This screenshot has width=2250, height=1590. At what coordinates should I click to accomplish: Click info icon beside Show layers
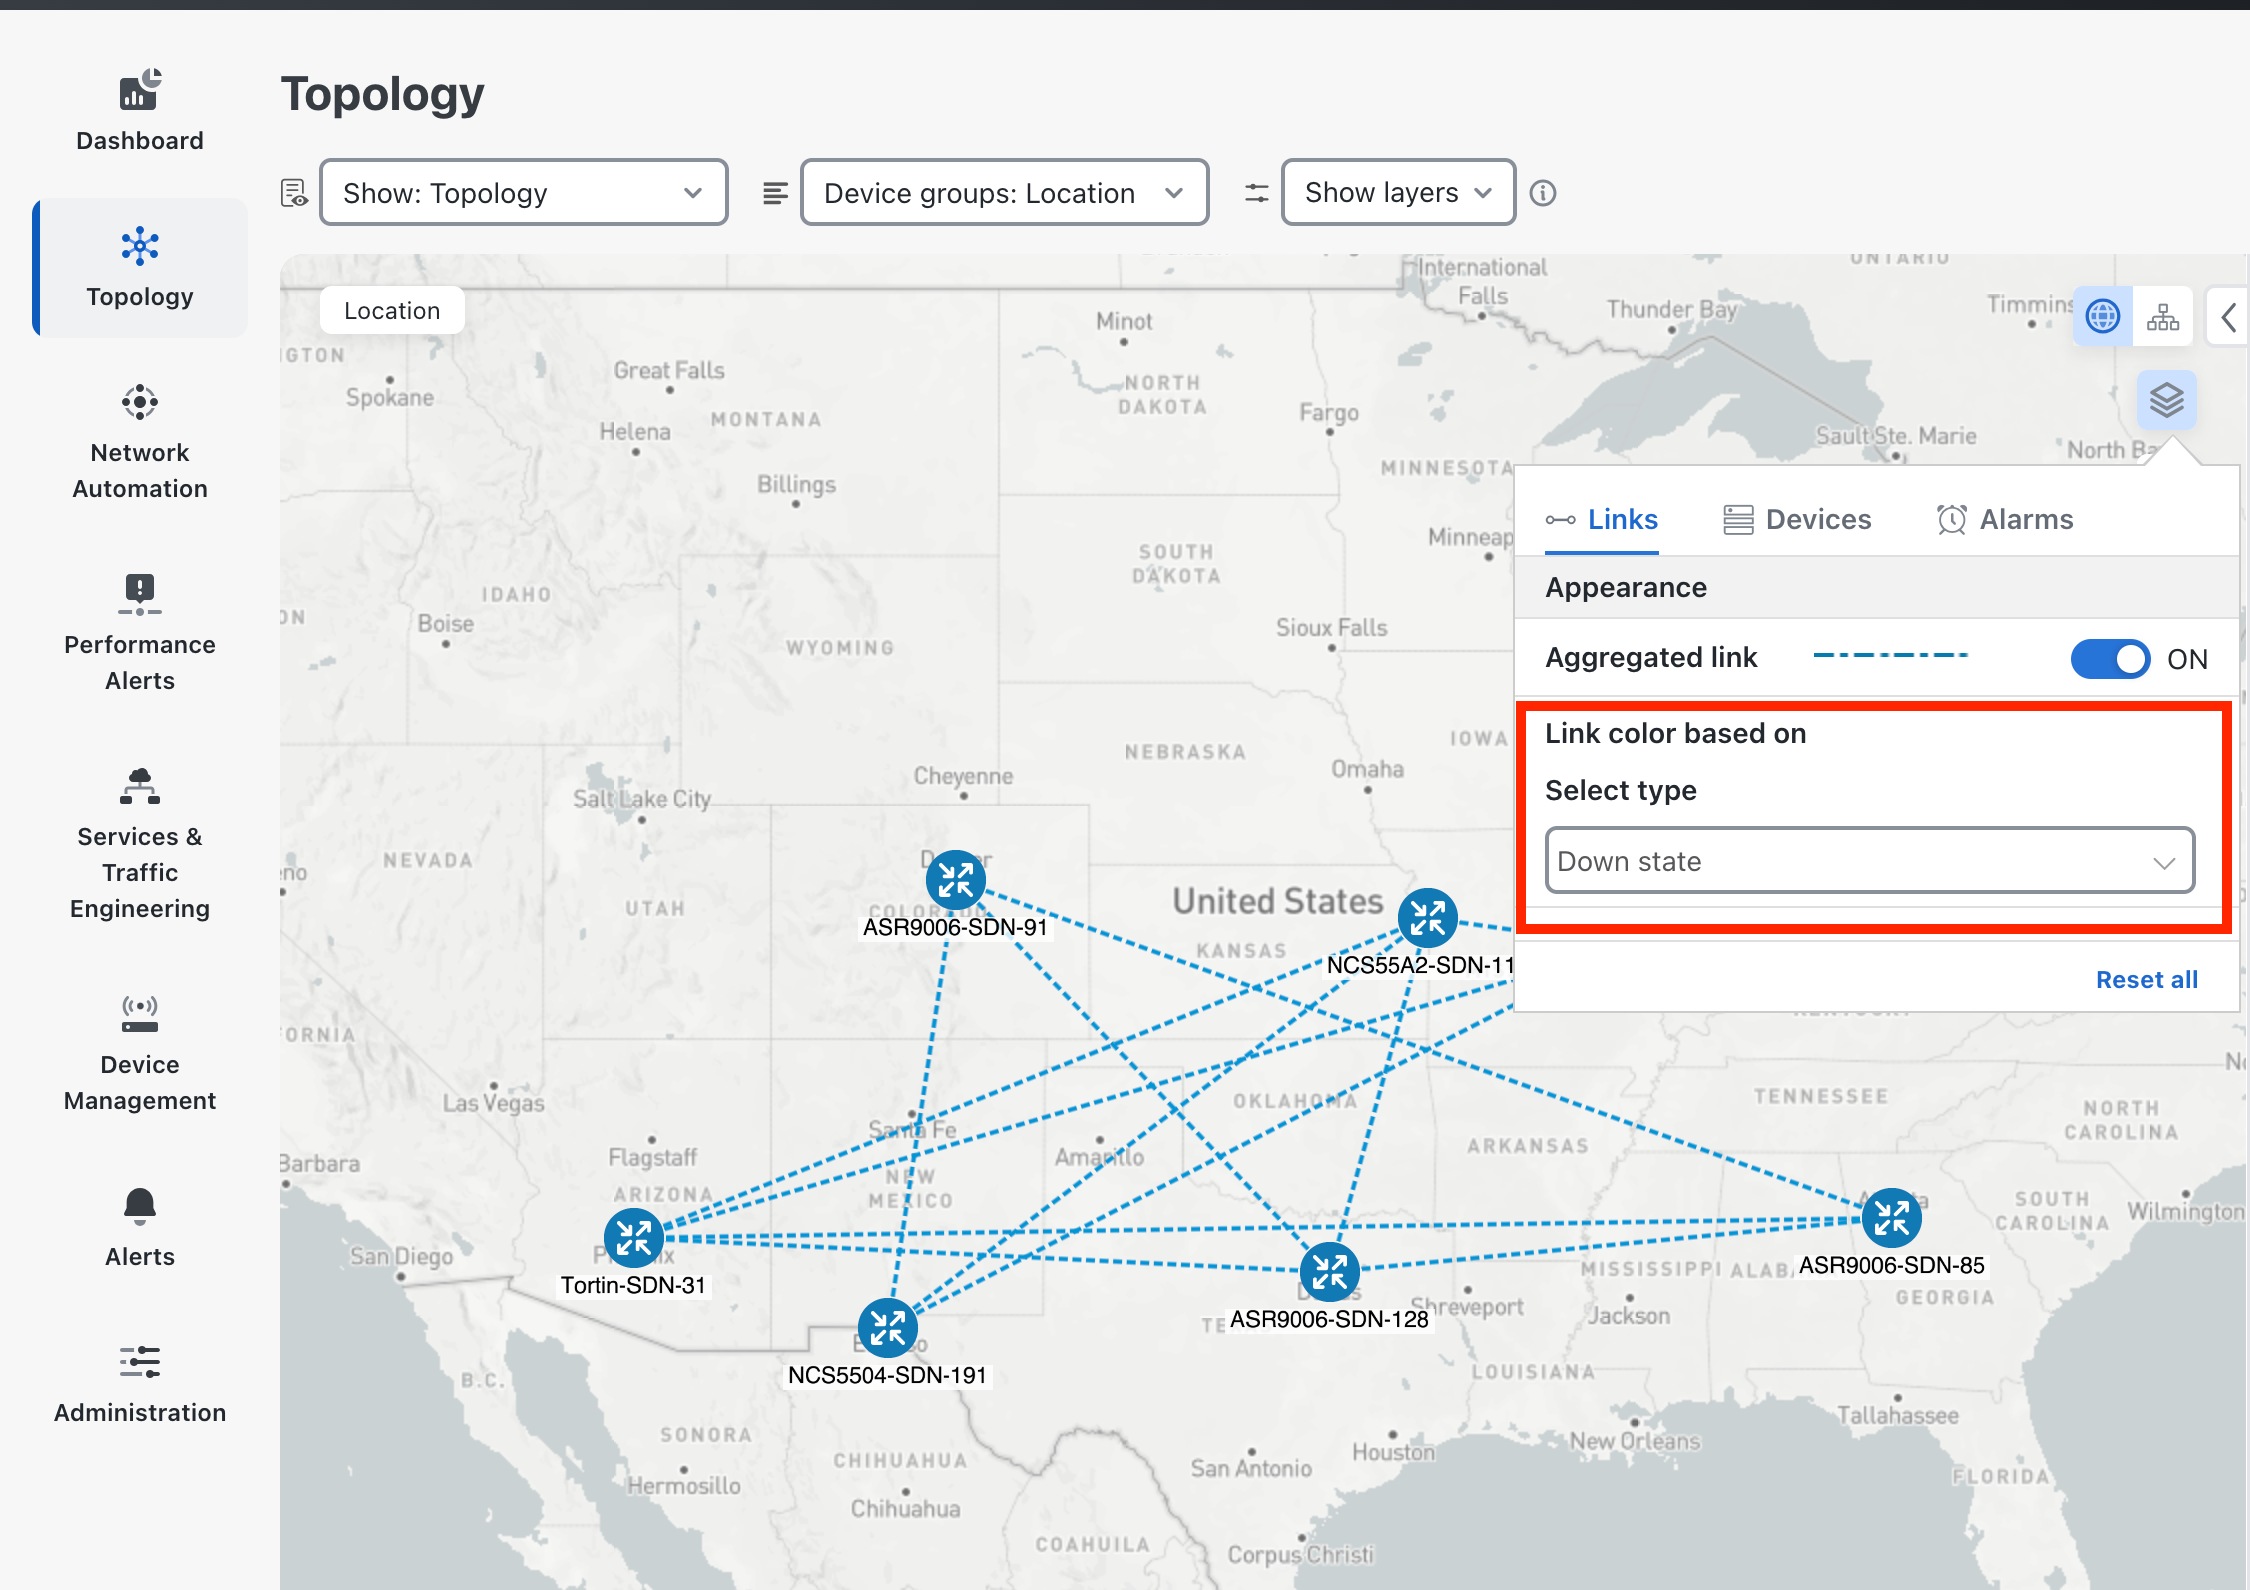pyautogui.click(x=1543, y=193)
